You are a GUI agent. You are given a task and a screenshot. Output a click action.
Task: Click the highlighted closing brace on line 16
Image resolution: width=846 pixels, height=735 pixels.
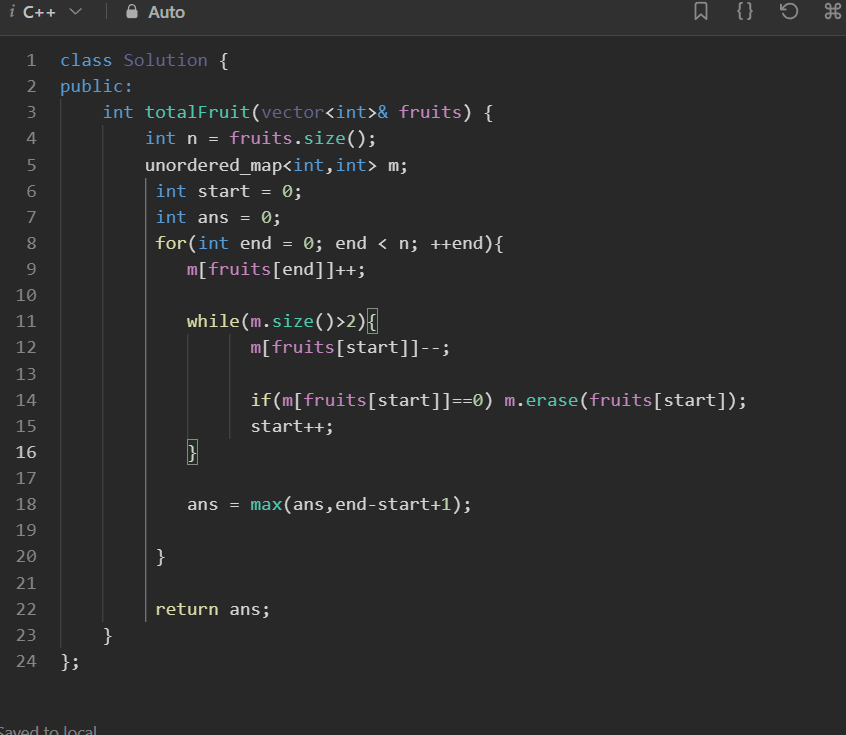pos(192,452)
